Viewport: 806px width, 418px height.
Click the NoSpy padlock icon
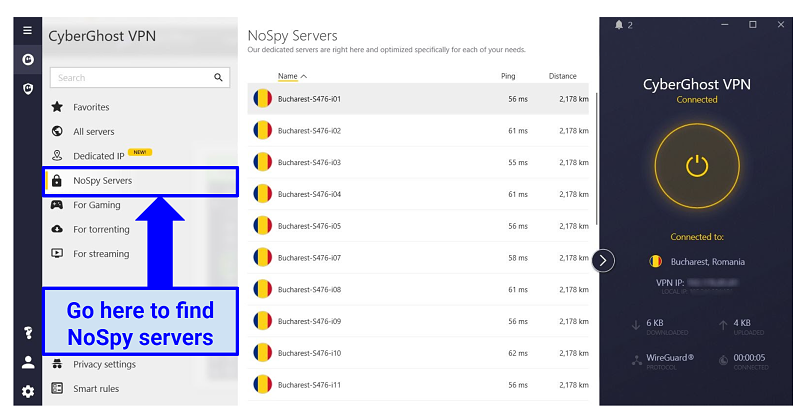pos(57,180)
